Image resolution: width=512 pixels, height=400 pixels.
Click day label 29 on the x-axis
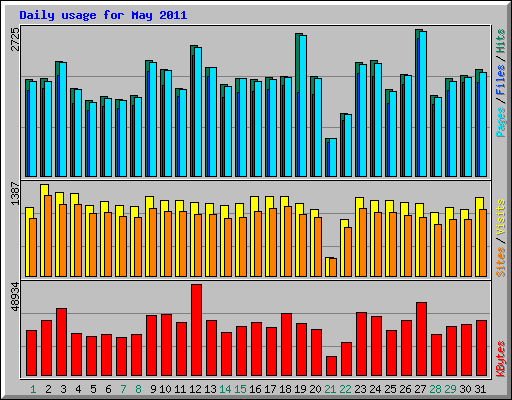point(450,389)
